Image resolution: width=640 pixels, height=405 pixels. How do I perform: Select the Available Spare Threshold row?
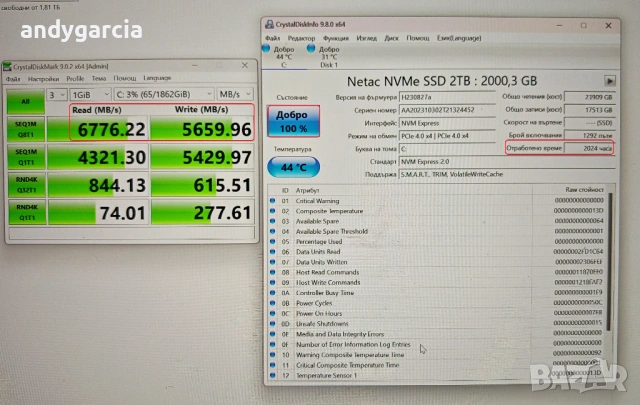pos(437,231)
